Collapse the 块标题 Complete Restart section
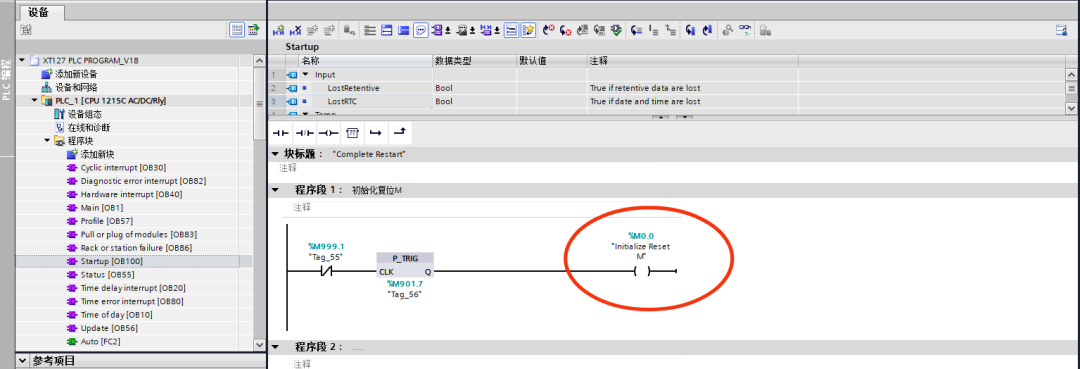Screen dimensions: 1080x369 pyautogui.click(x=276, y=154)
